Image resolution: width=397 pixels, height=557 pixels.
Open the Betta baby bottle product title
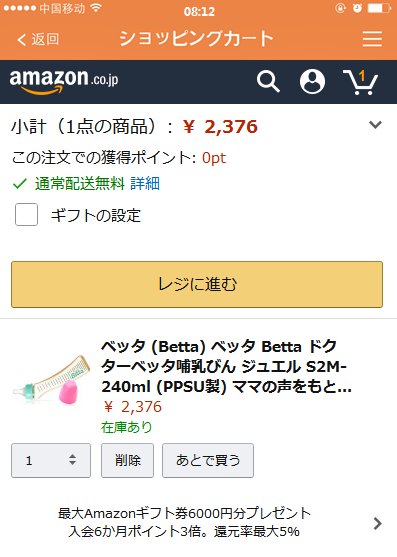tap(226, 367)
